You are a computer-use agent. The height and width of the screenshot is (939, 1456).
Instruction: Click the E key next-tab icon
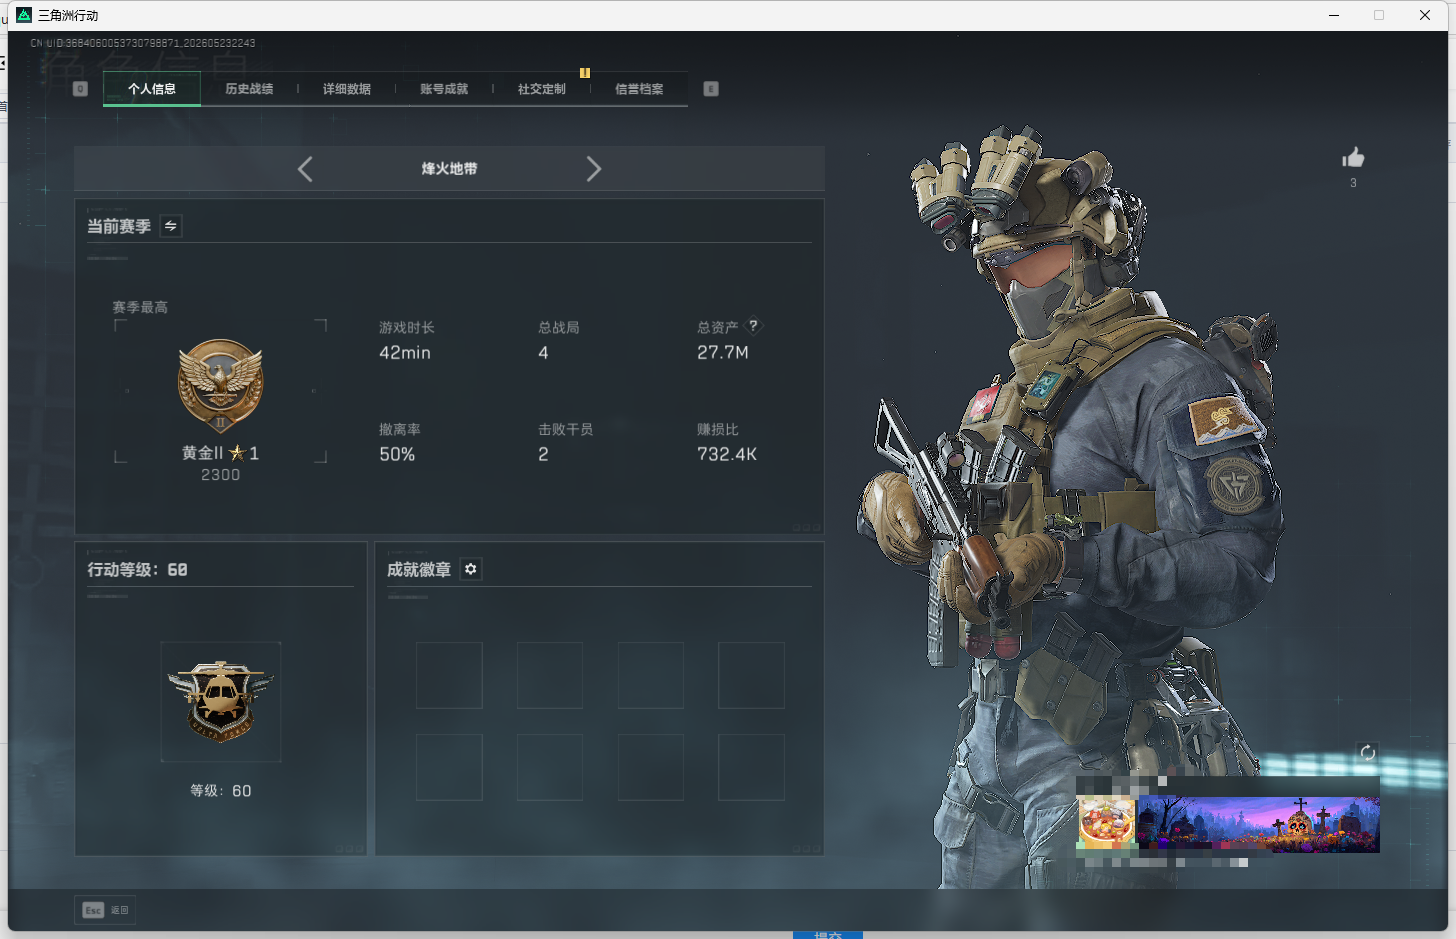[711, 89]
